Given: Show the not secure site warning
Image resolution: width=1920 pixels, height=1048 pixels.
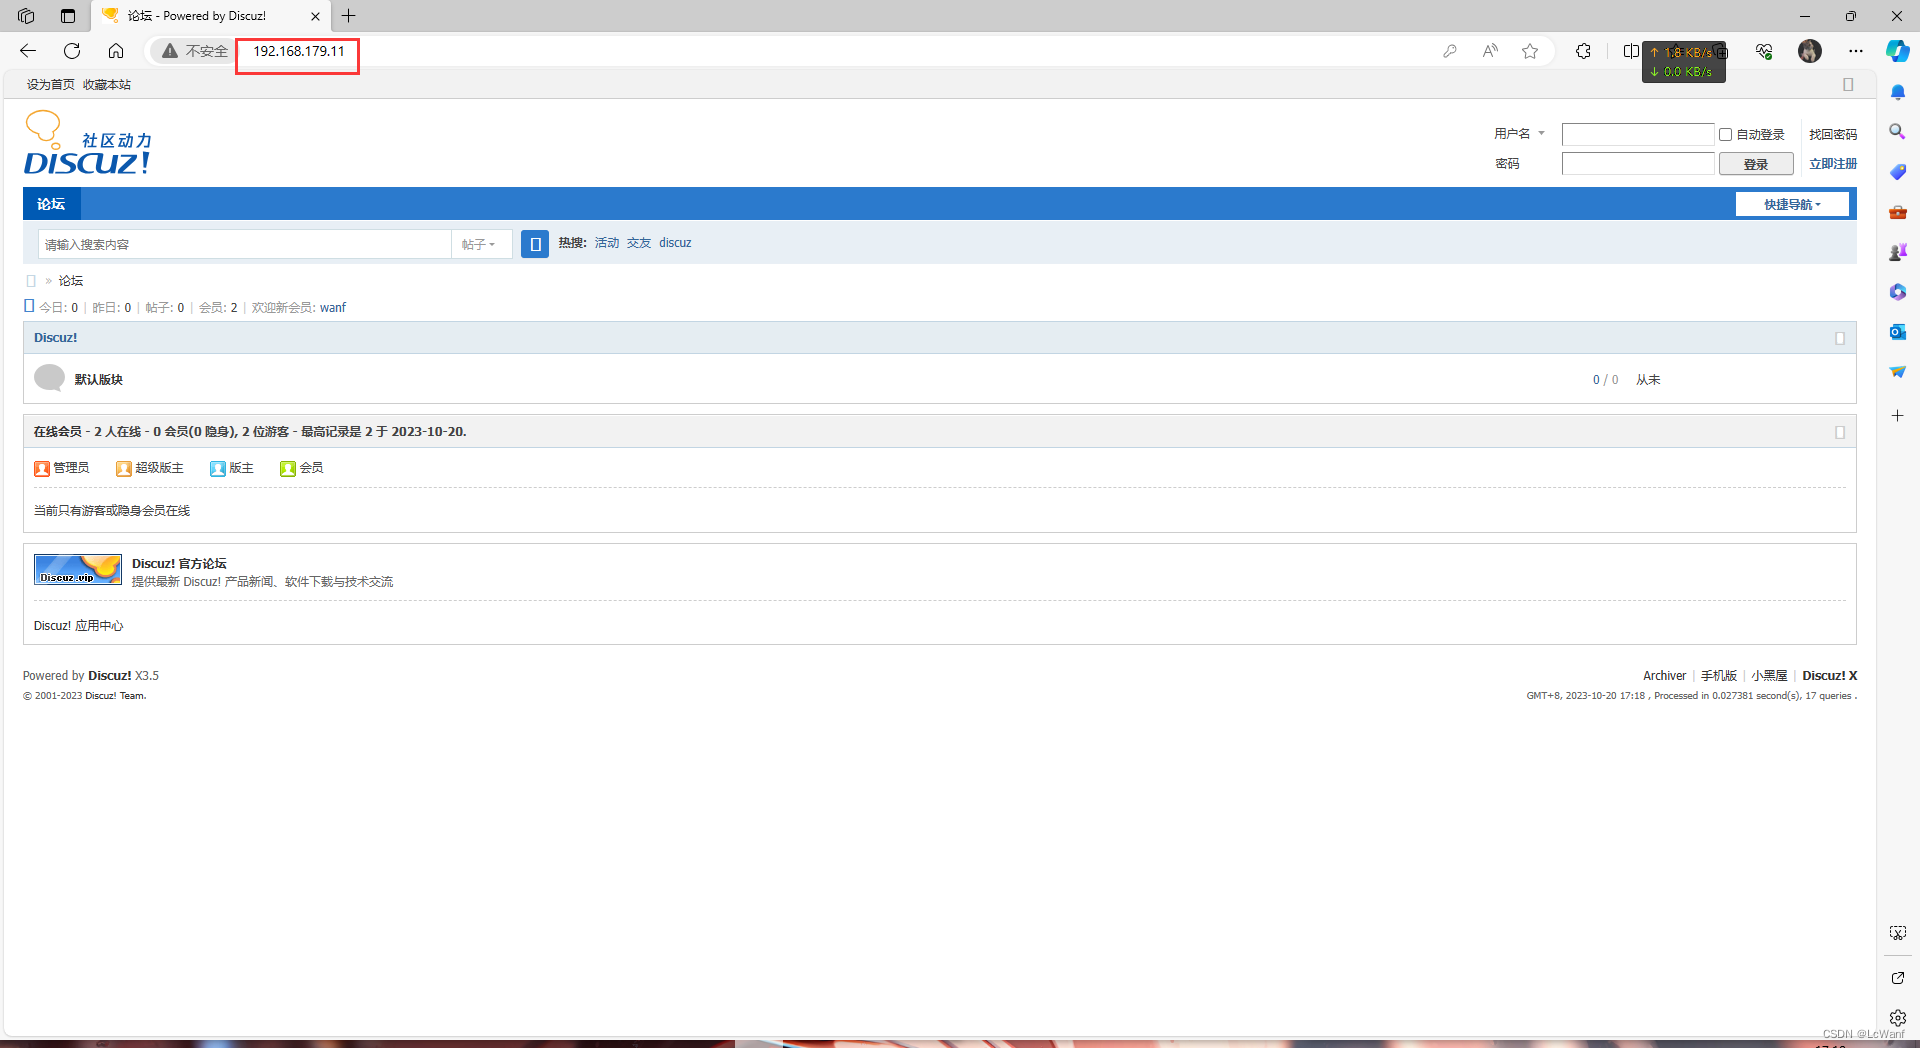Looking at the screenshot, I should pyautogui.click(x=195, y=51).
